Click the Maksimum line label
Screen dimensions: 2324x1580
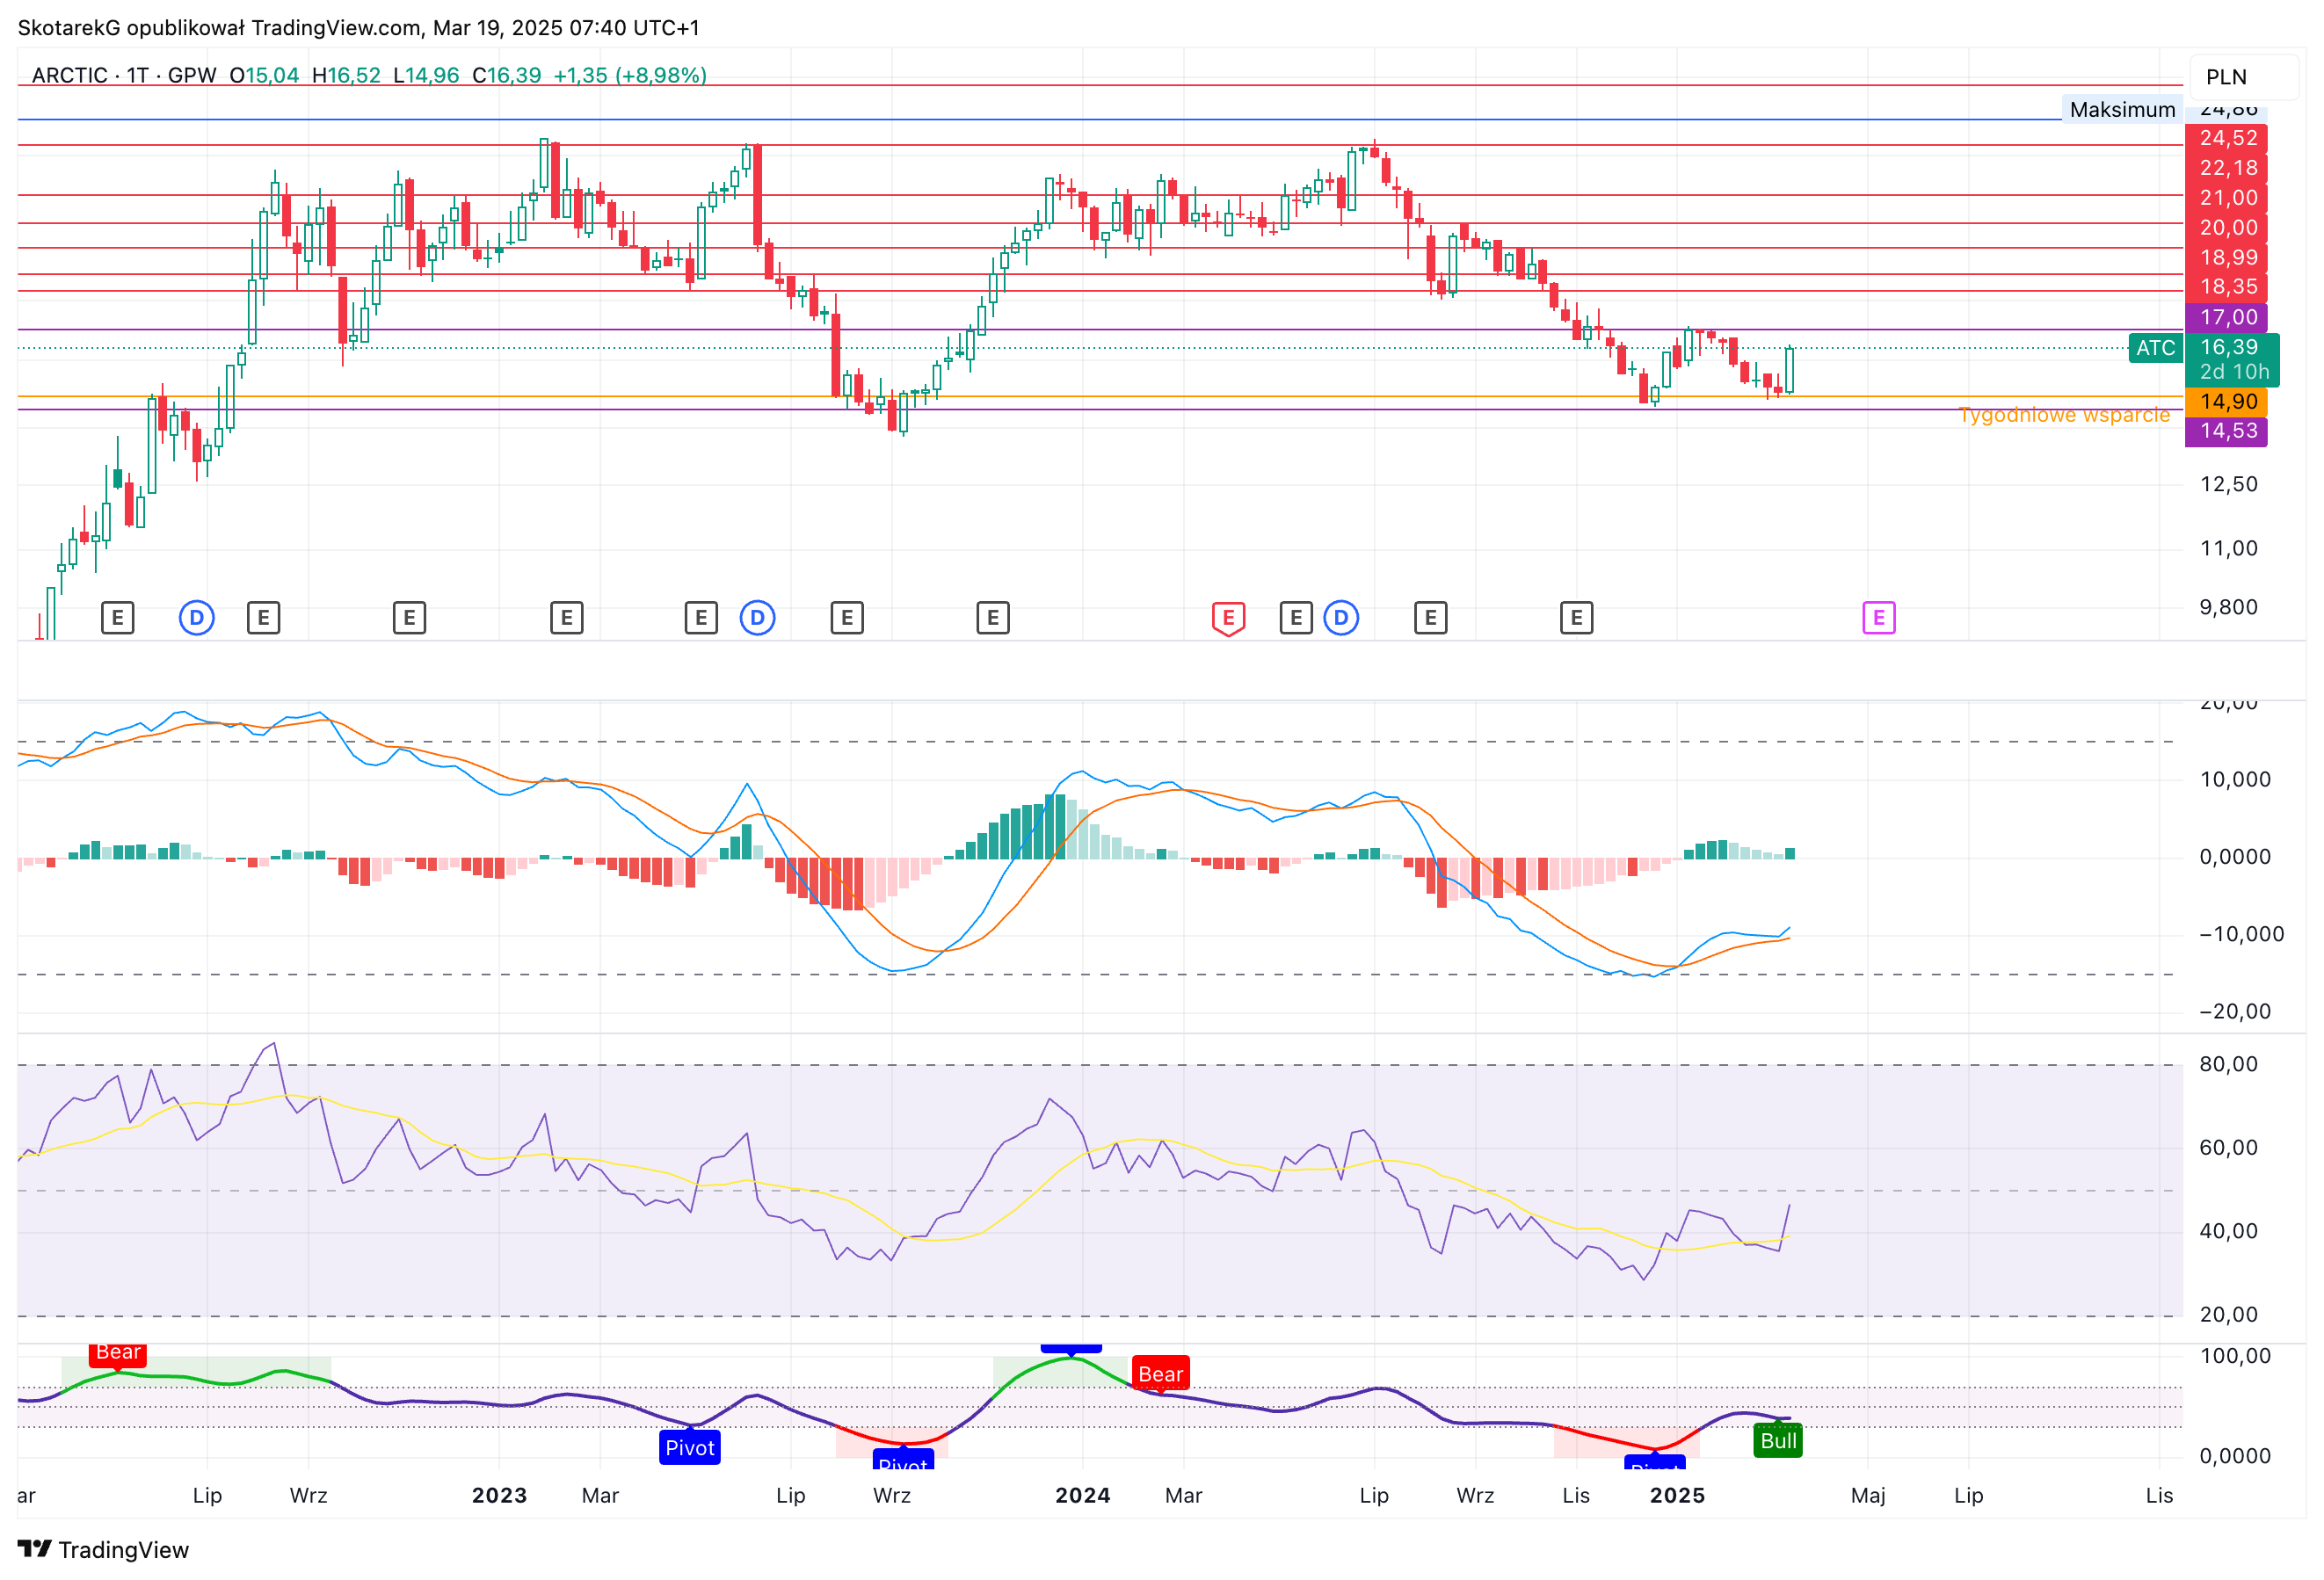[2122, 109]
